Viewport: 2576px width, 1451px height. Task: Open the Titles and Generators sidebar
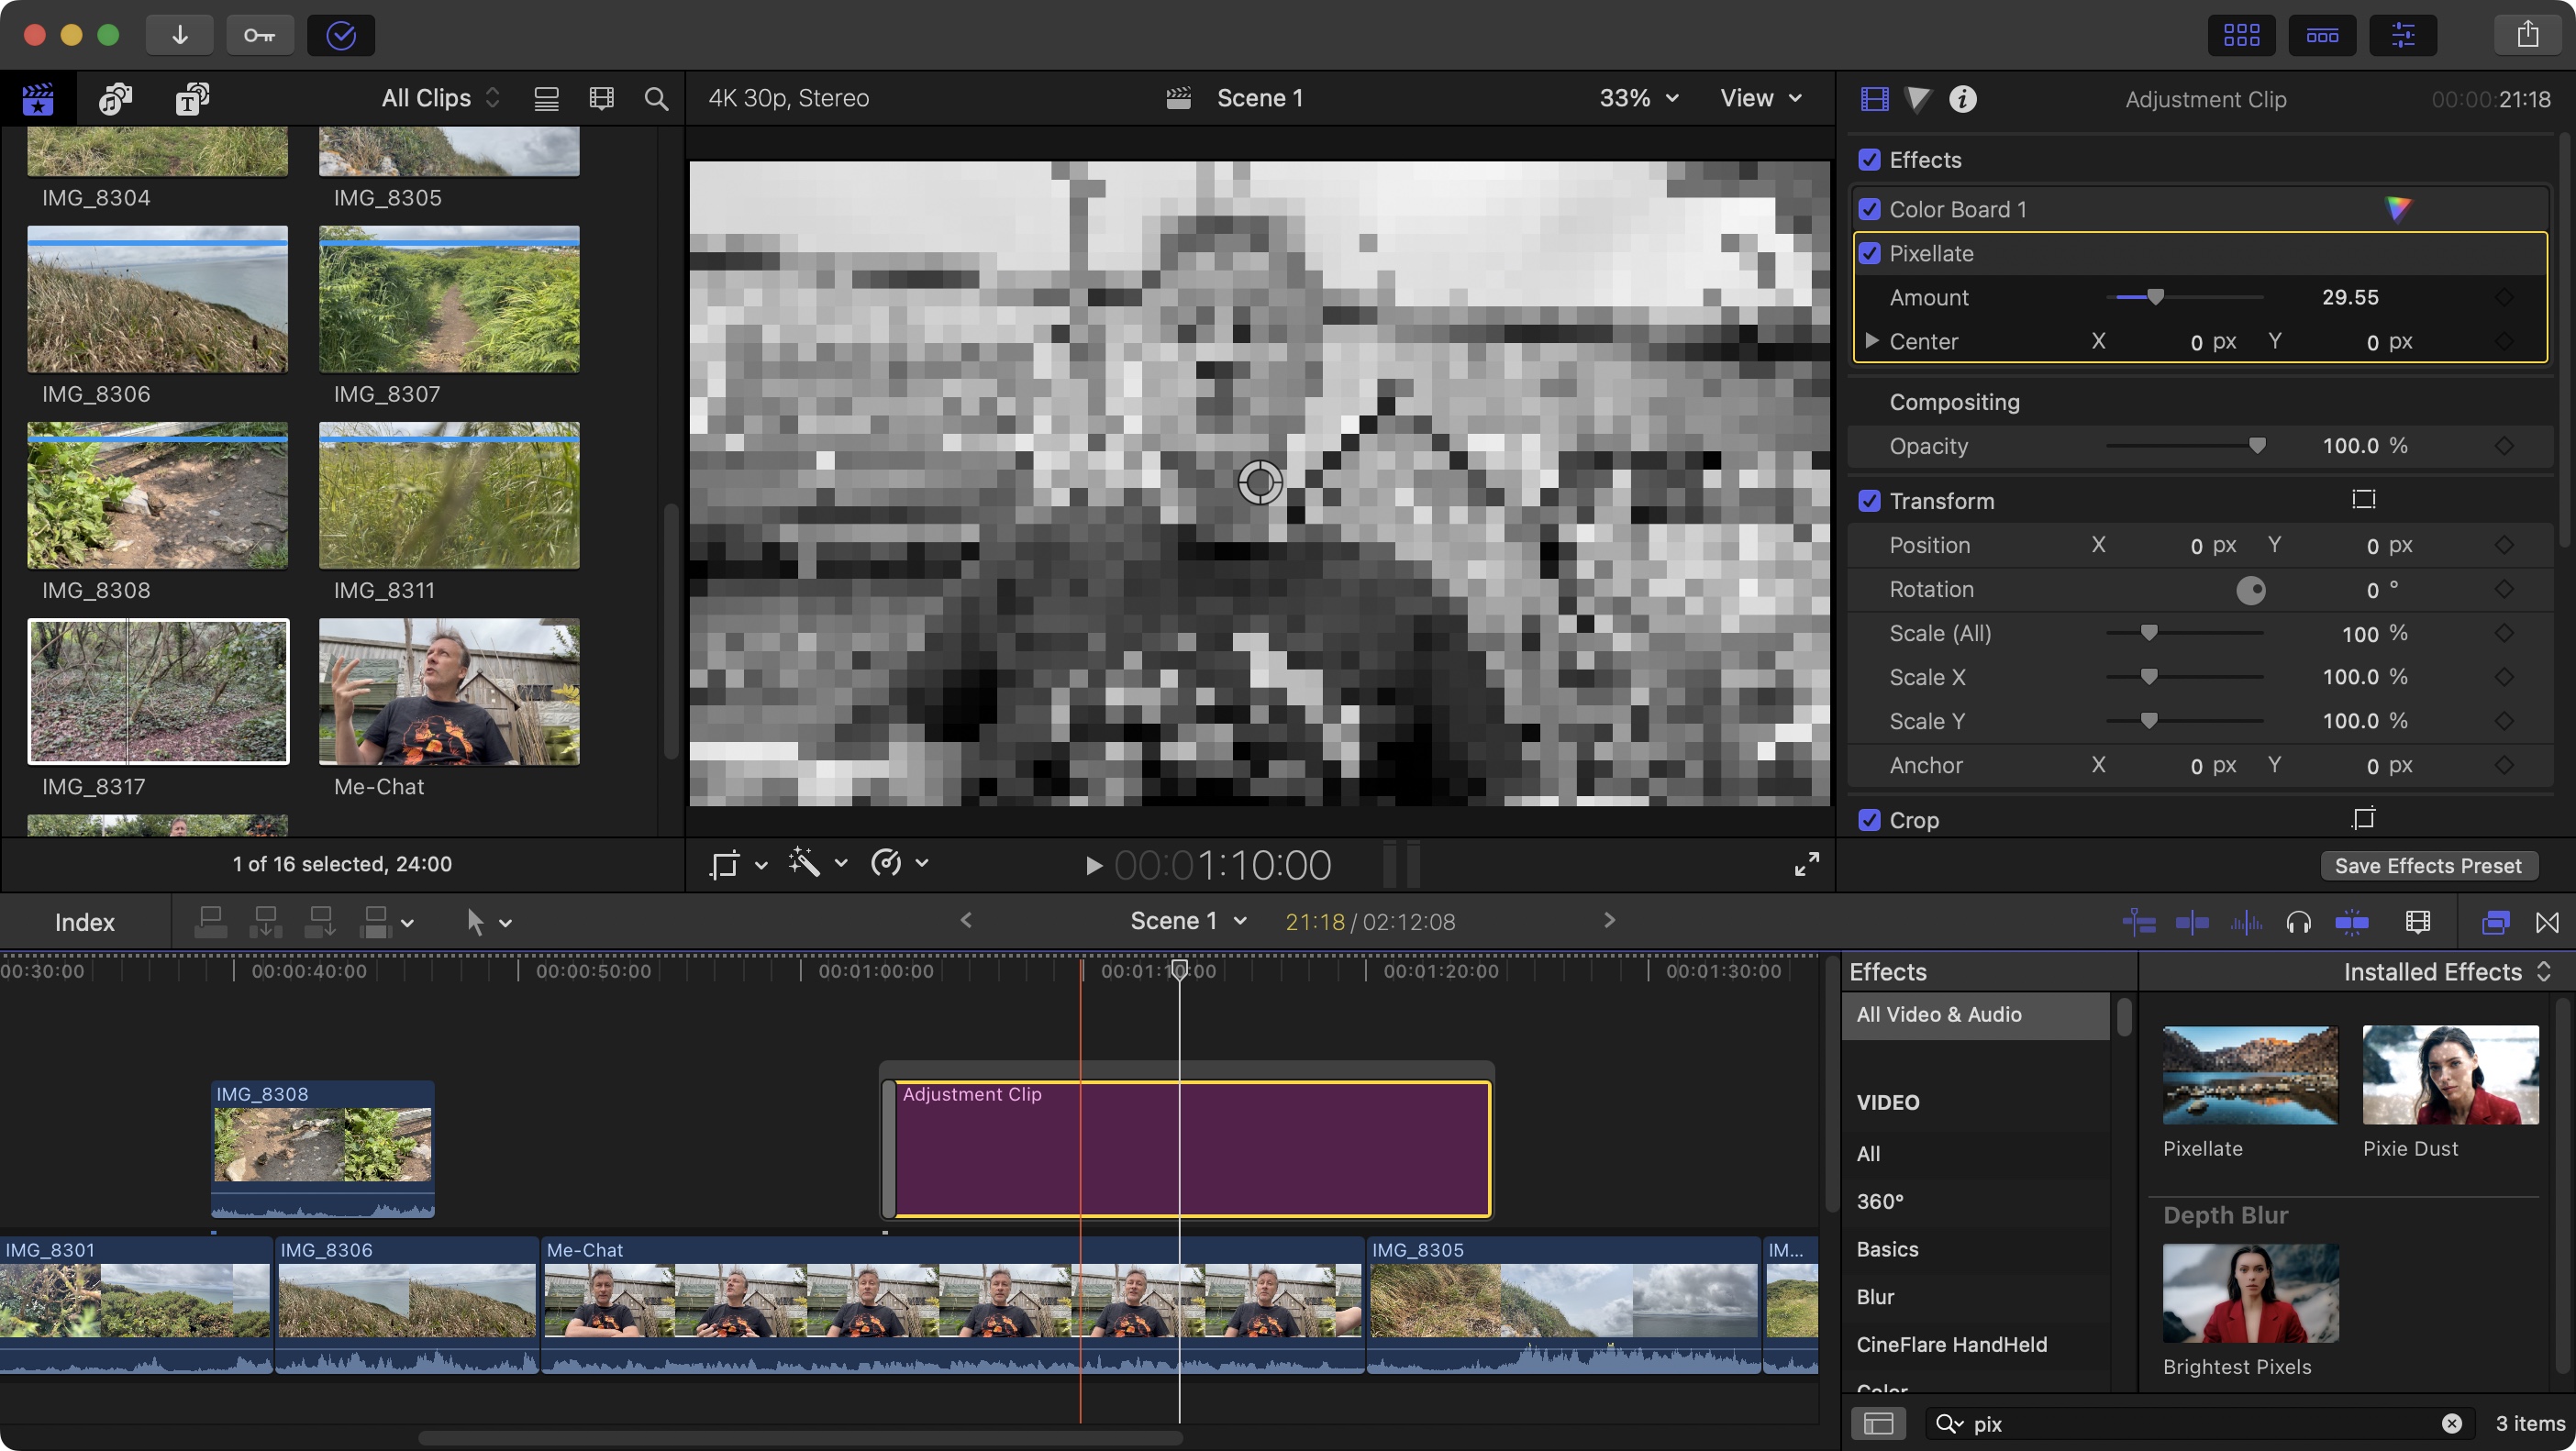(x=192, y=98)
